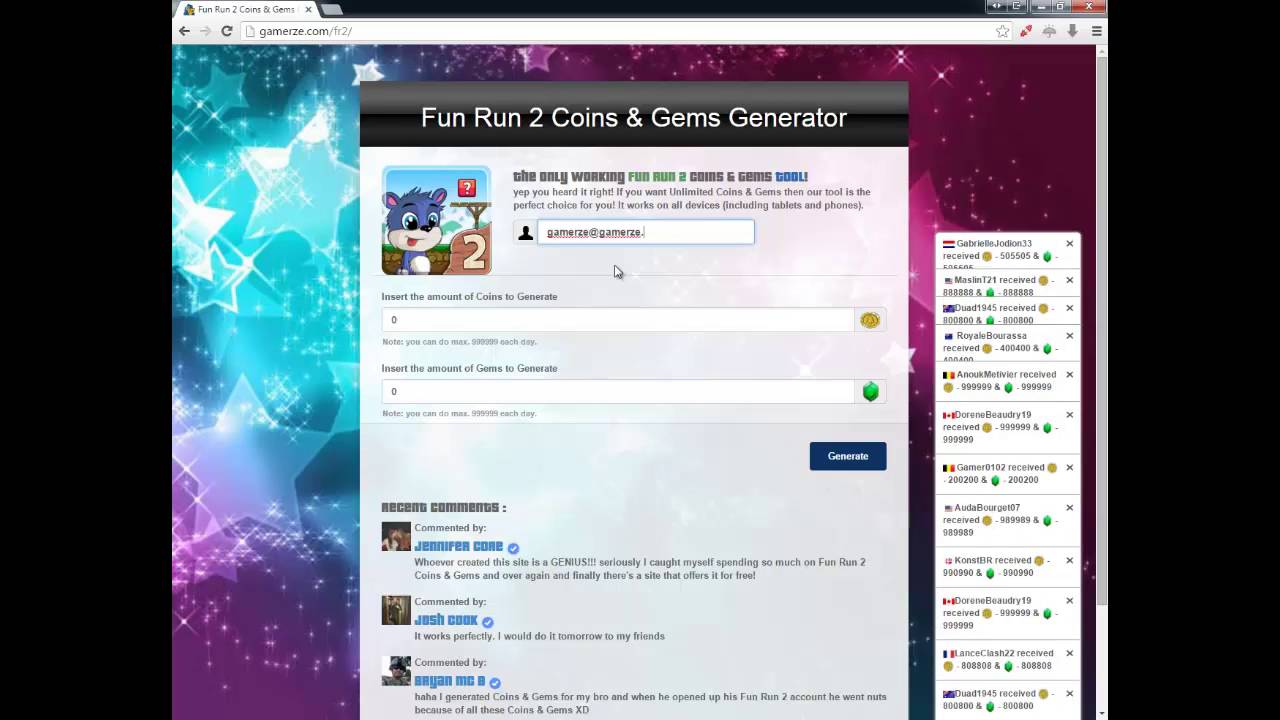The image size is (1280, 720).
Task: Click the LanceClash22 username text
Action: tap(986, 654)
